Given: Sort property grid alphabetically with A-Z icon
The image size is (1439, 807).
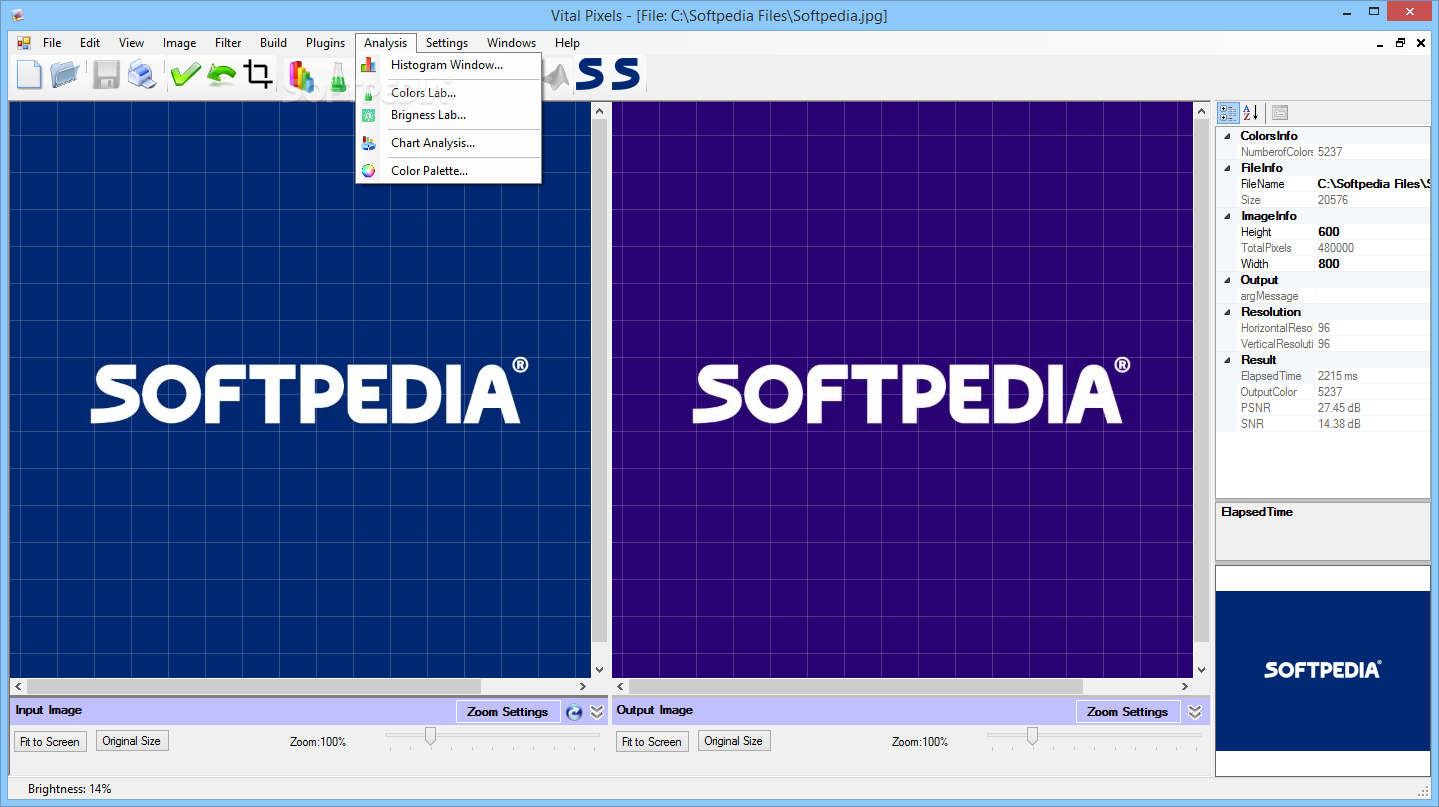Looking at the screenshot, I should pyautogui.click(x=1250, y=113).
